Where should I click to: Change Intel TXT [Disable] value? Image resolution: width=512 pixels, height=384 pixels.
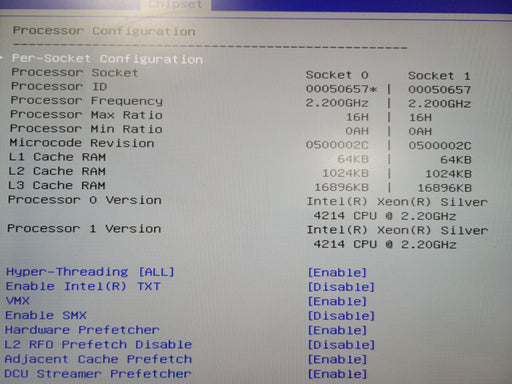[x=341, y=287]
